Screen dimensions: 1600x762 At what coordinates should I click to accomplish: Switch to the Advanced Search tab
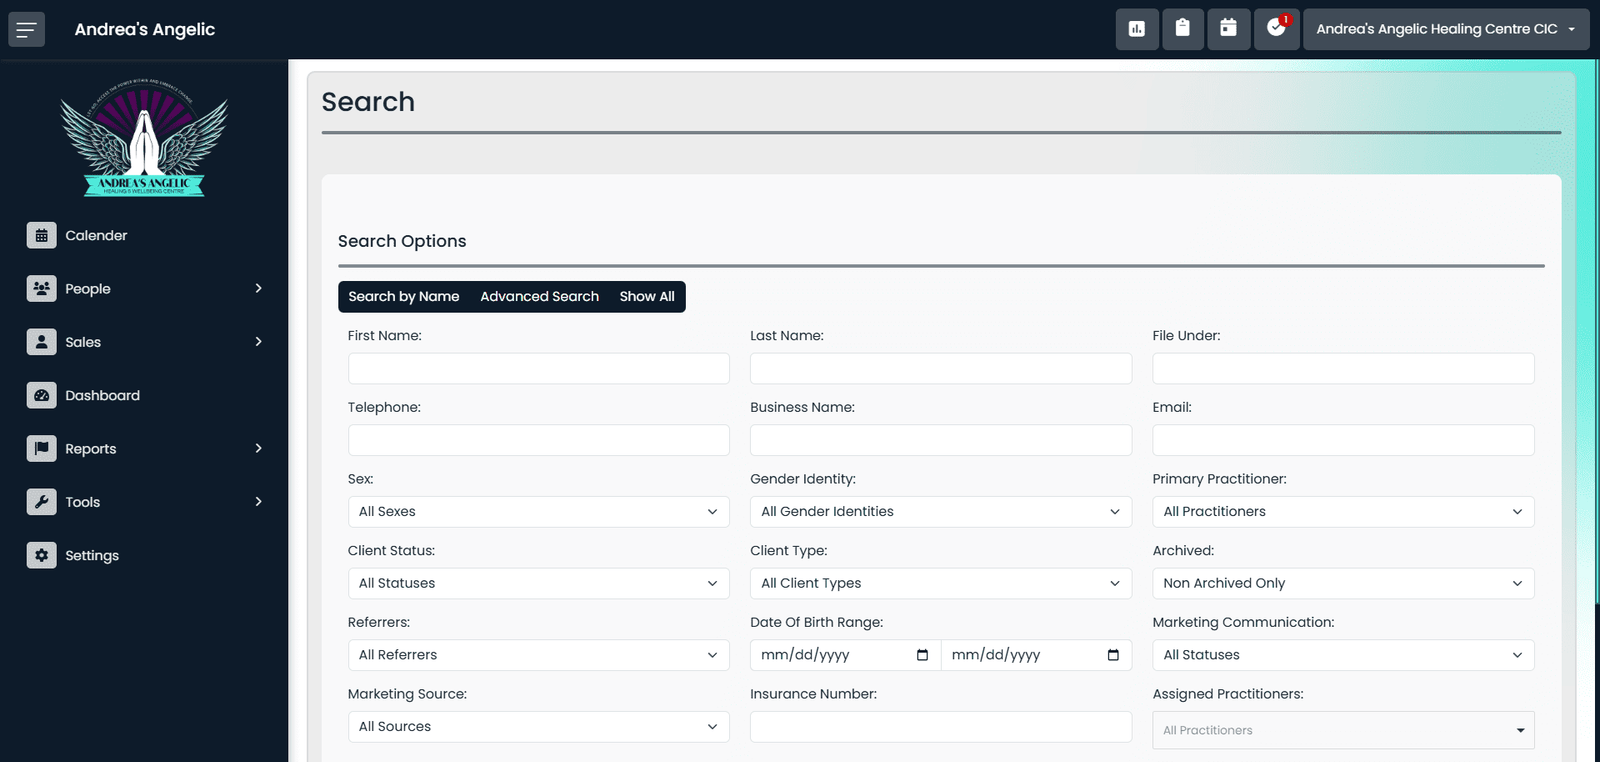point(539,297)
